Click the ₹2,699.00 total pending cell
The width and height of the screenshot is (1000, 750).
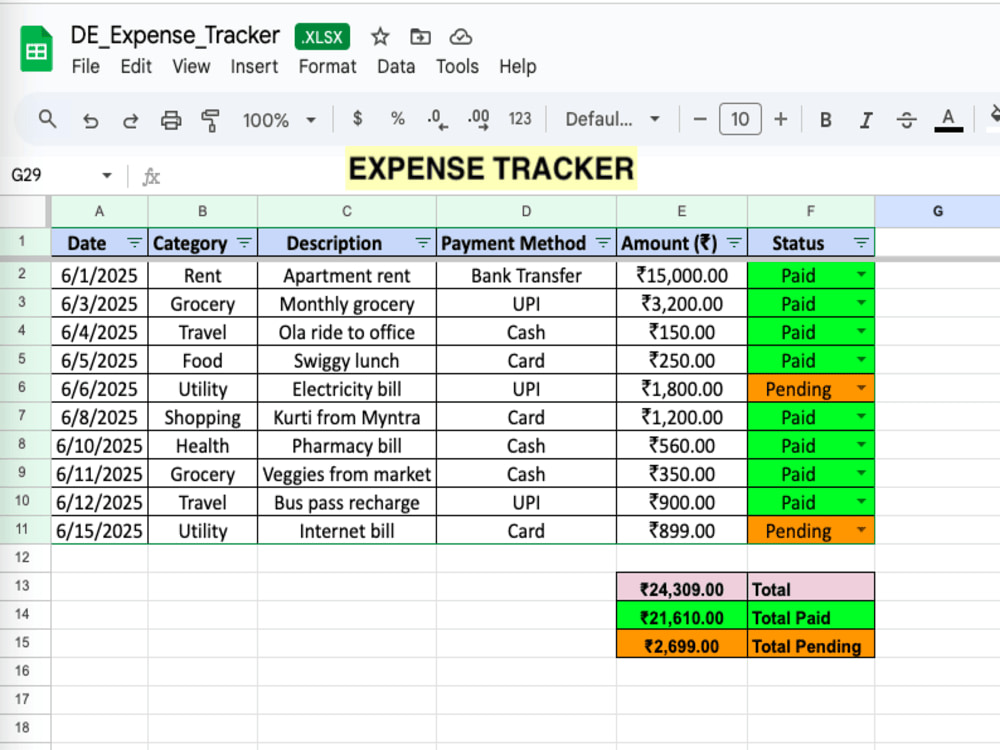point(682,644)
